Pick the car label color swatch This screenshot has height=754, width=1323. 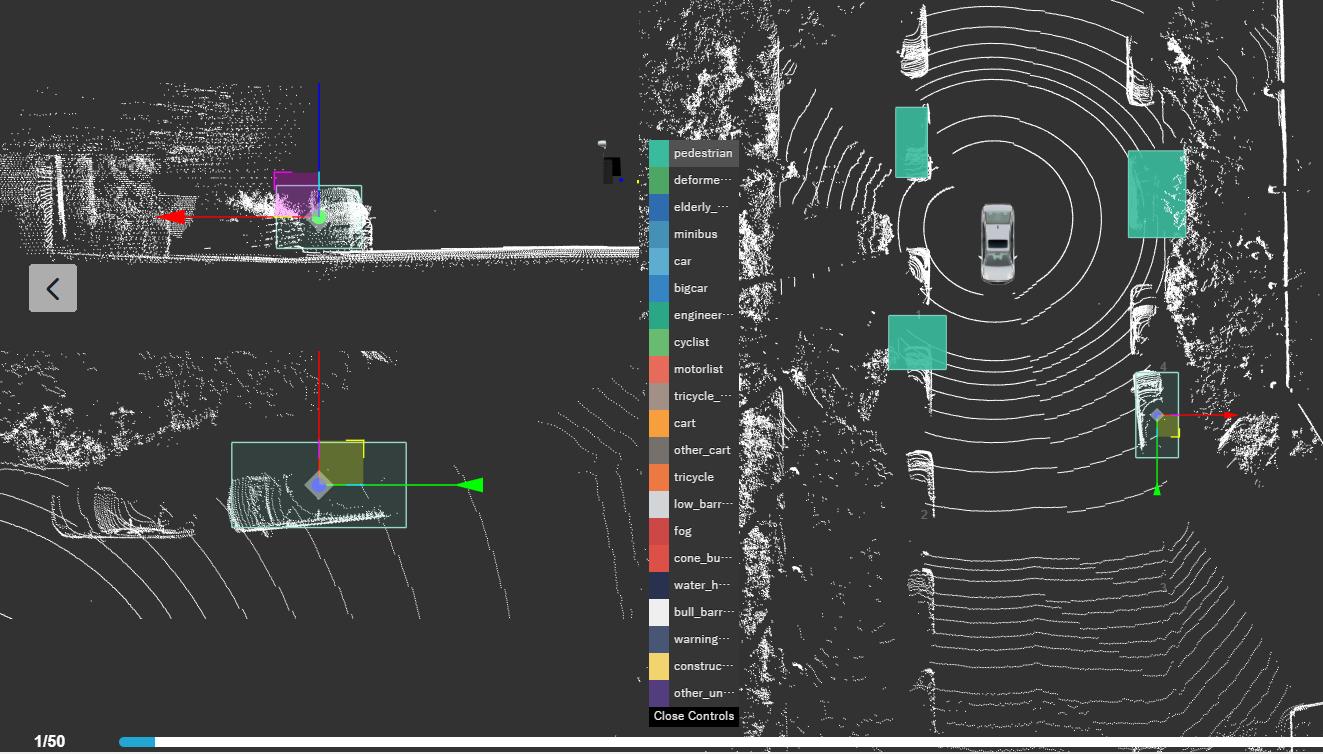659,261
